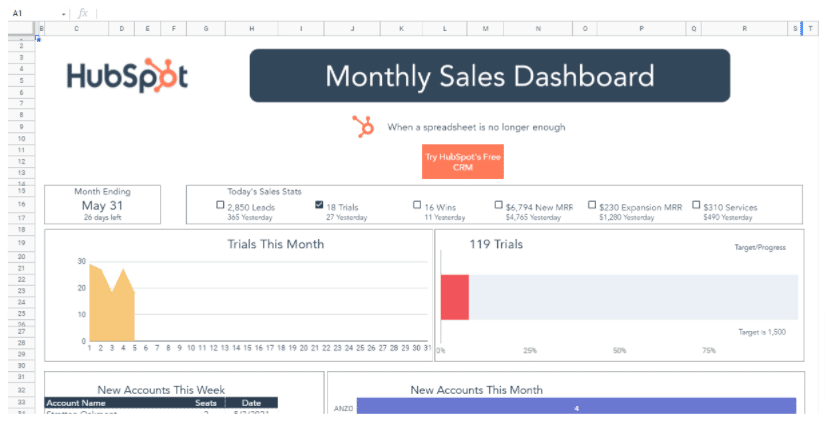Click the '119 Trials' heading

click(x=496, y=244)
